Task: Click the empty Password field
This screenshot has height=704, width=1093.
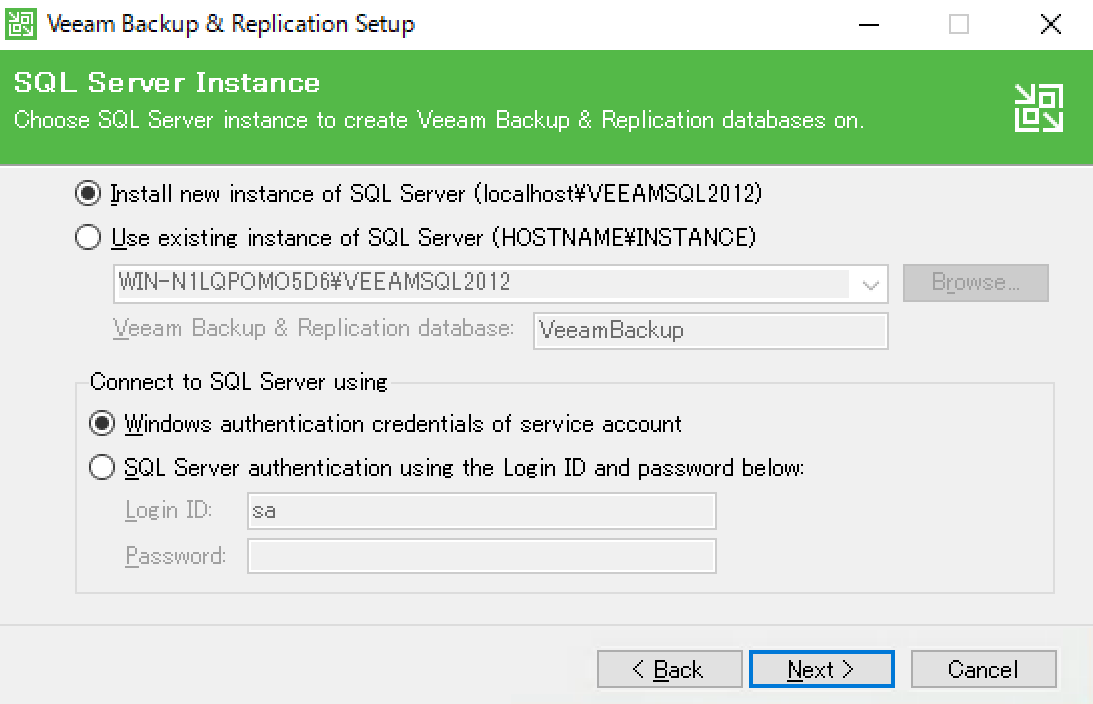Action: click(481, 556)
